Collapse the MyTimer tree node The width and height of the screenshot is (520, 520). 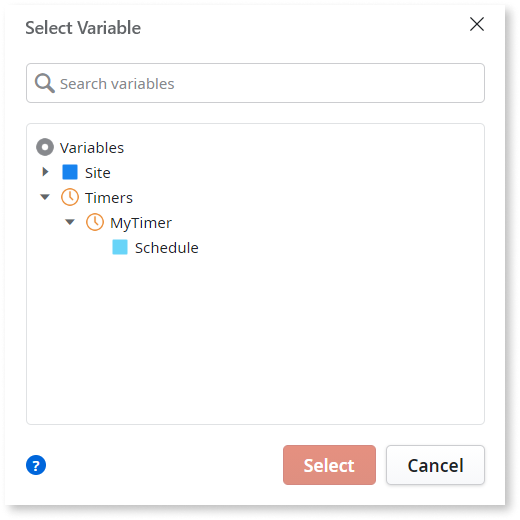pyautogui.click(x=70, y=222)
